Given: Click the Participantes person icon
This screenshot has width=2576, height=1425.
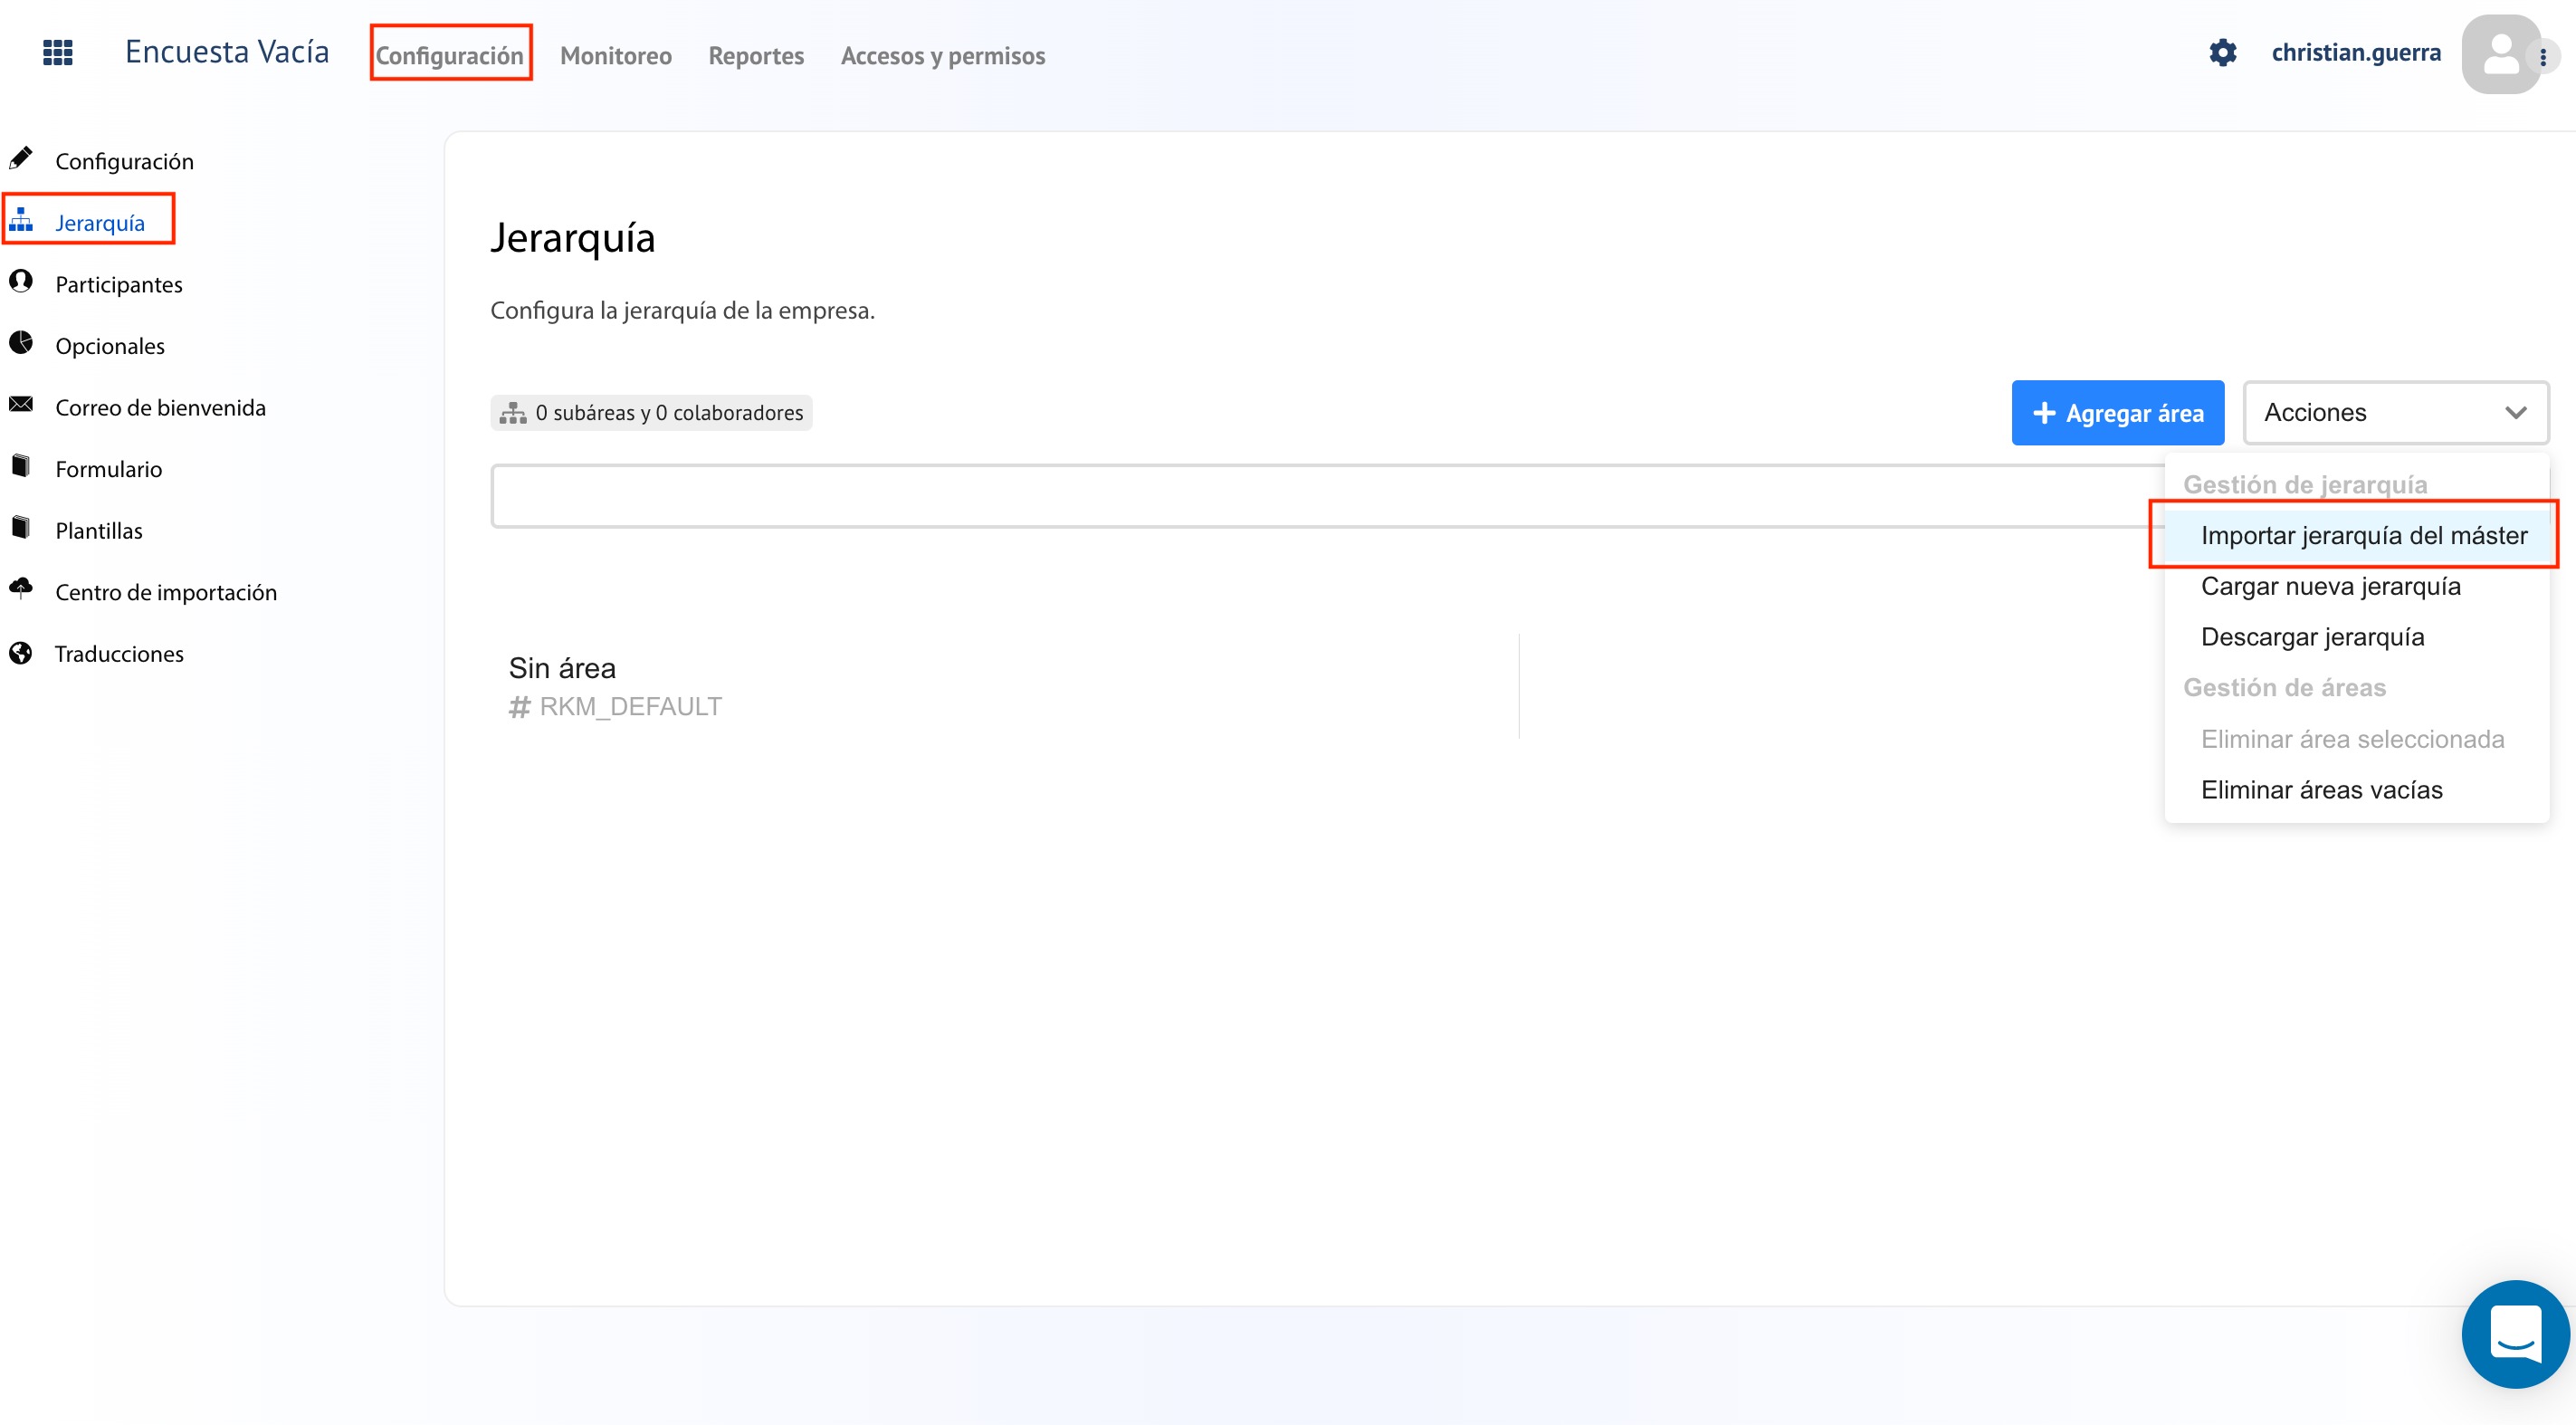Looking at the screenshot, I should pos(21,281).
